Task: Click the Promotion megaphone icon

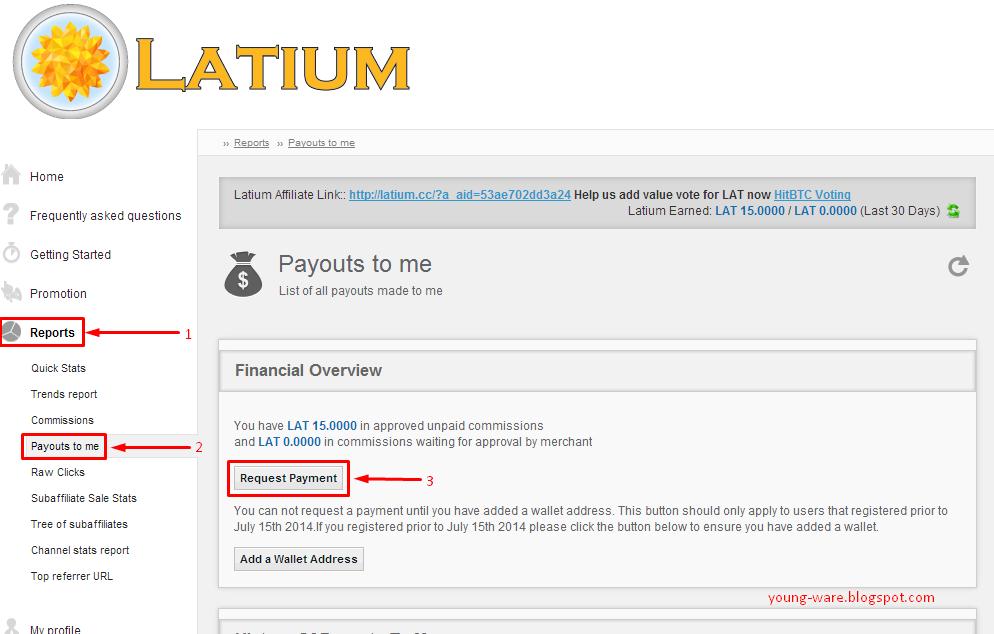Action: [11, 292]
